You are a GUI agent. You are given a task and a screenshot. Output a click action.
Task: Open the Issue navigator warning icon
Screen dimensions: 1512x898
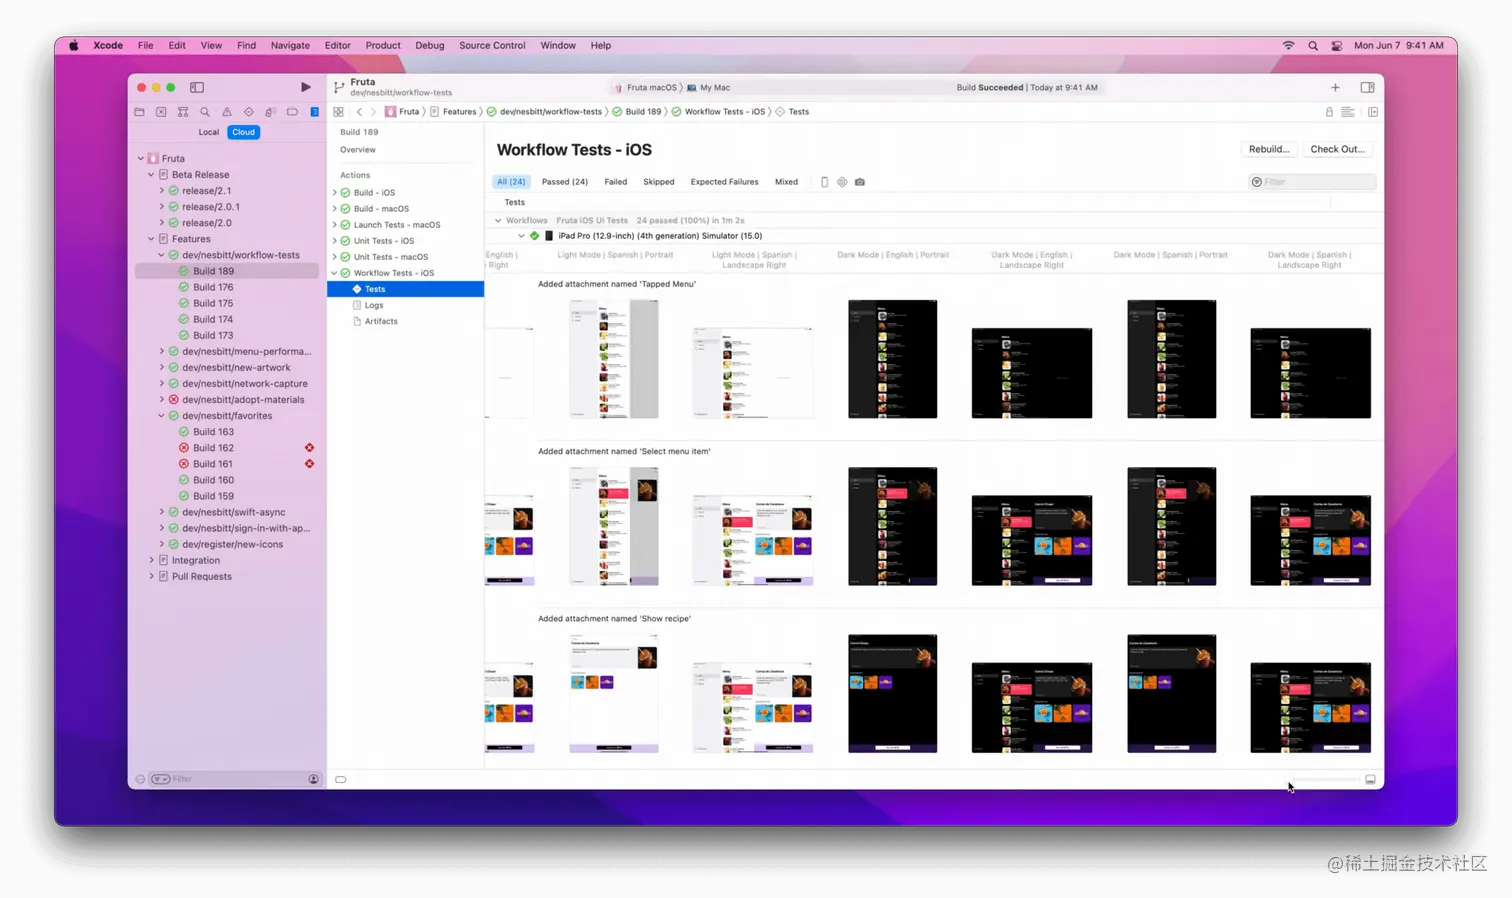[x=227, y=112]
